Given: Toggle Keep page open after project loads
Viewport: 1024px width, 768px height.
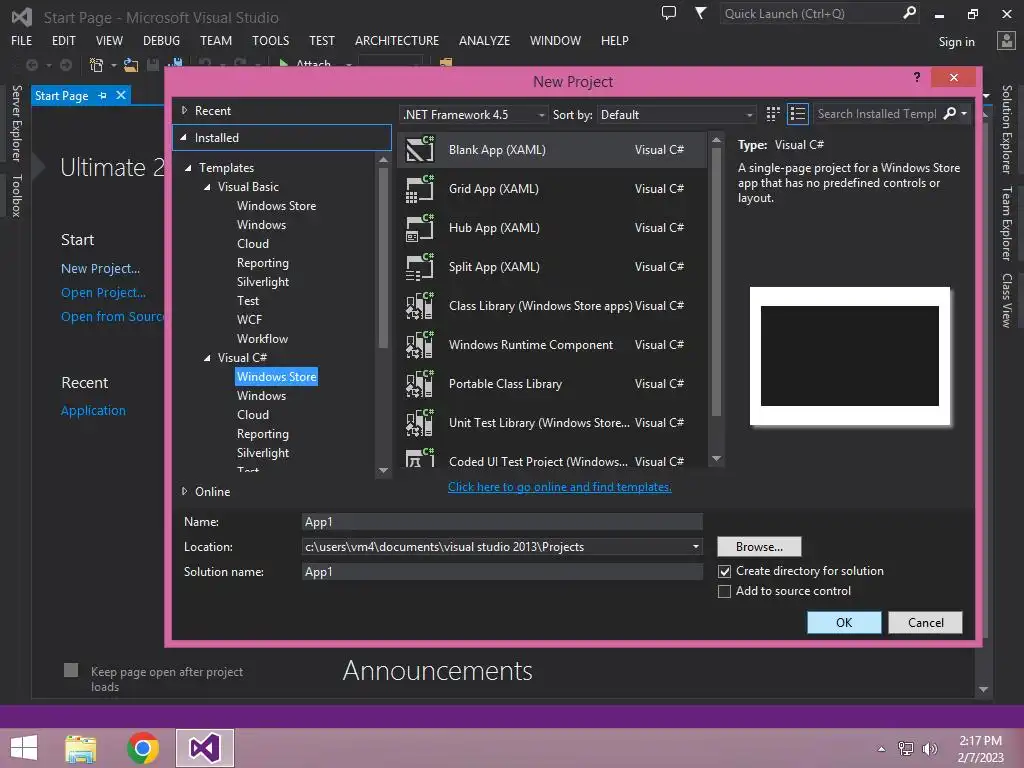Looking at the screenshot, I should click(x=71, y=670).
